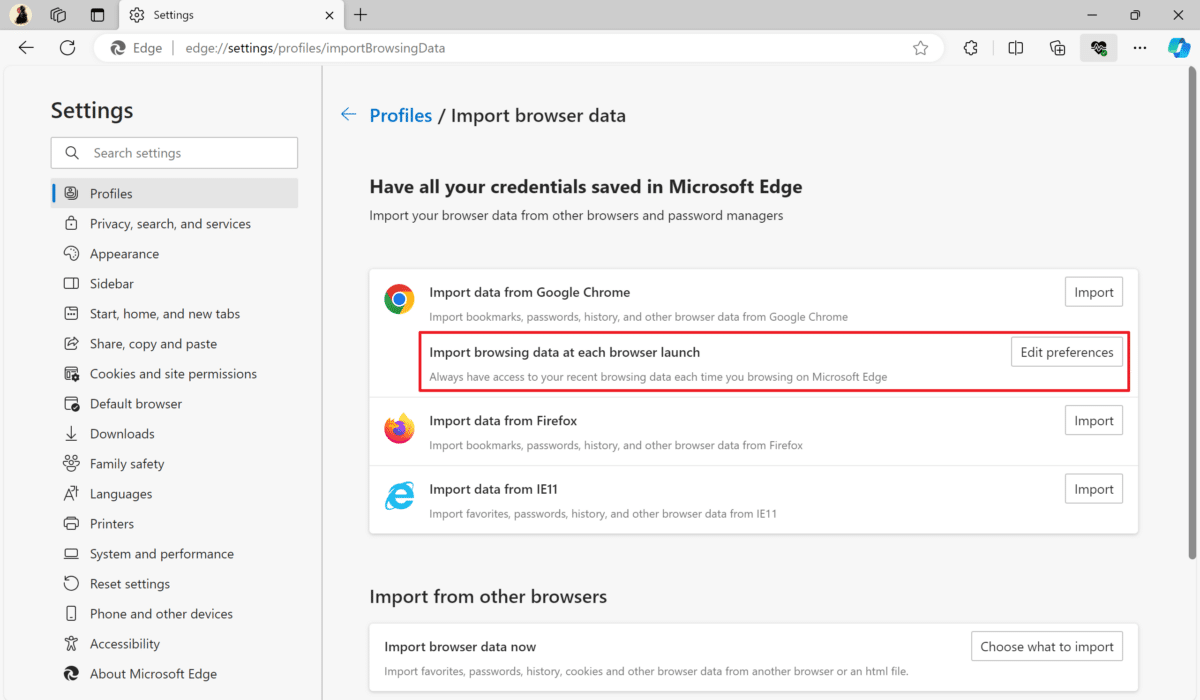Open Copilot in the toolbar
The height and width of the screenshot is (700, 1200).
(1178, 47)
